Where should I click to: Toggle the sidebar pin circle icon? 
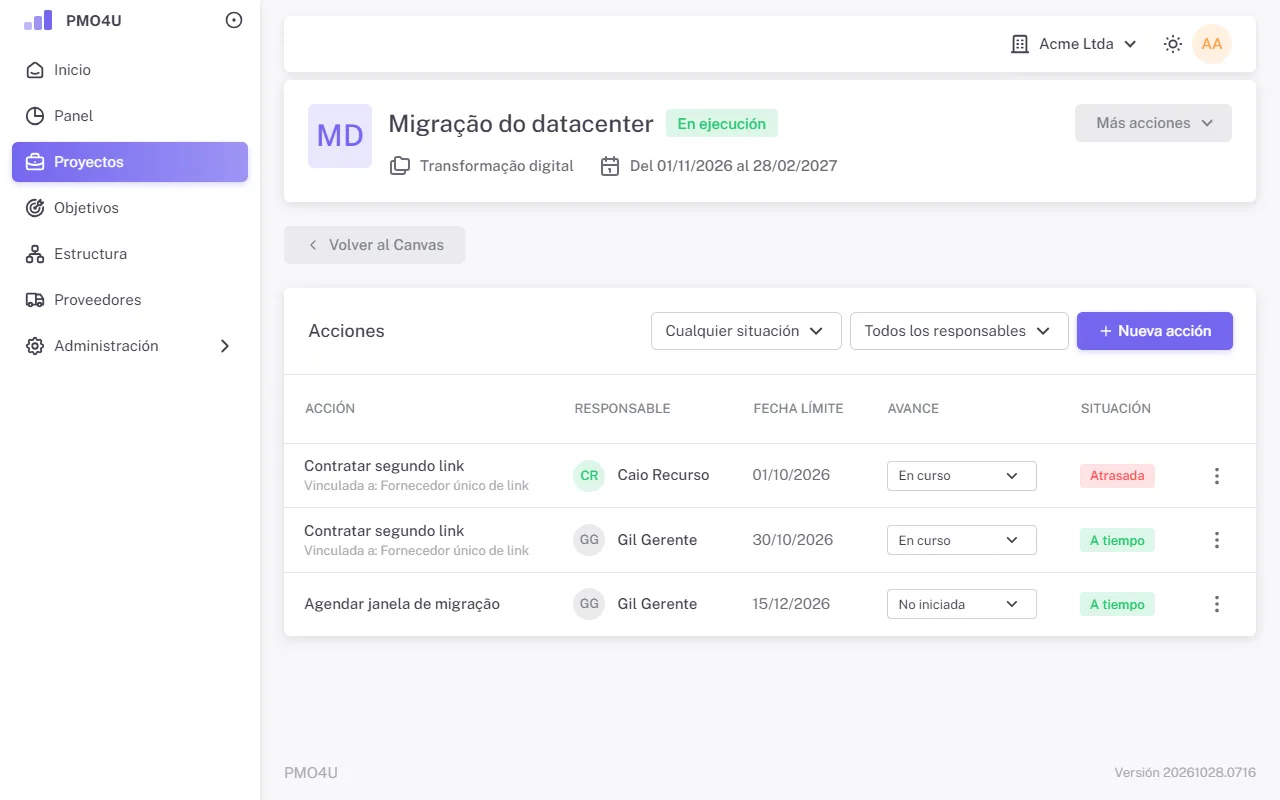(x=234, y=20)
